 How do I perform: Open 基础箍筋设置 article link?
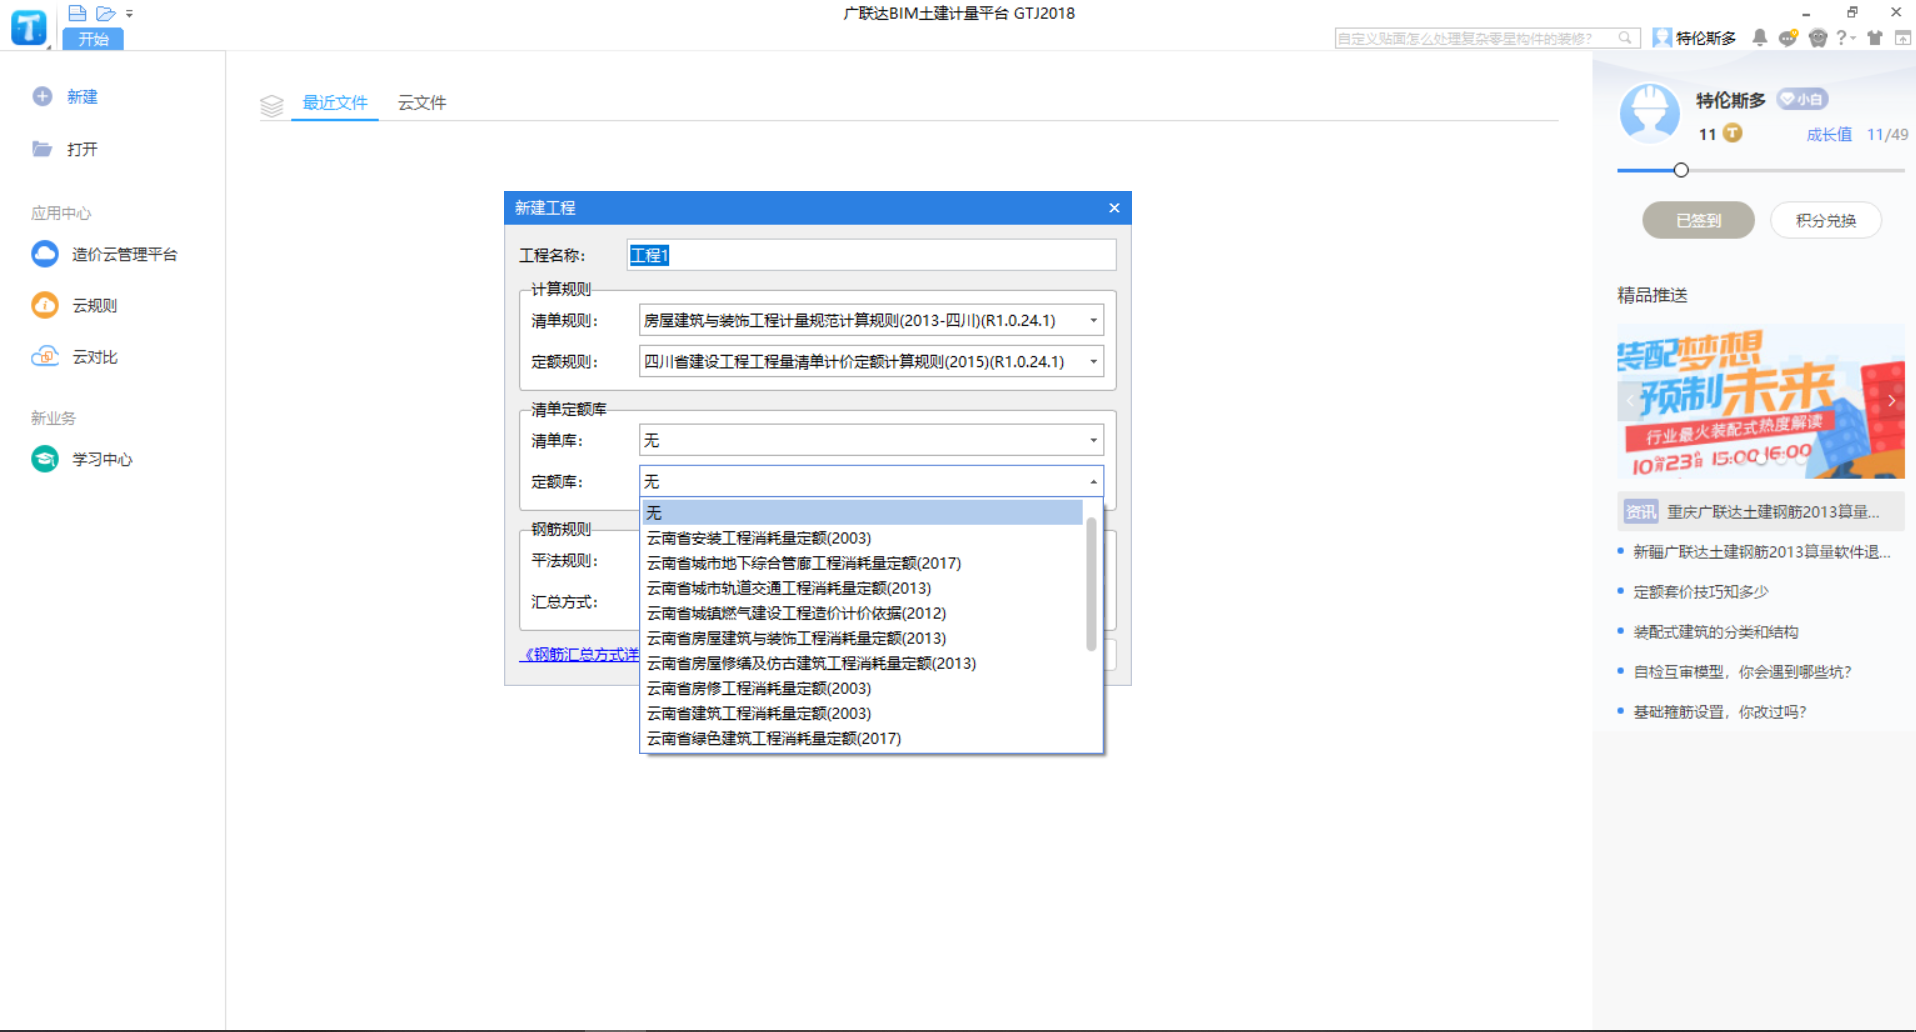coord(1720,712)
